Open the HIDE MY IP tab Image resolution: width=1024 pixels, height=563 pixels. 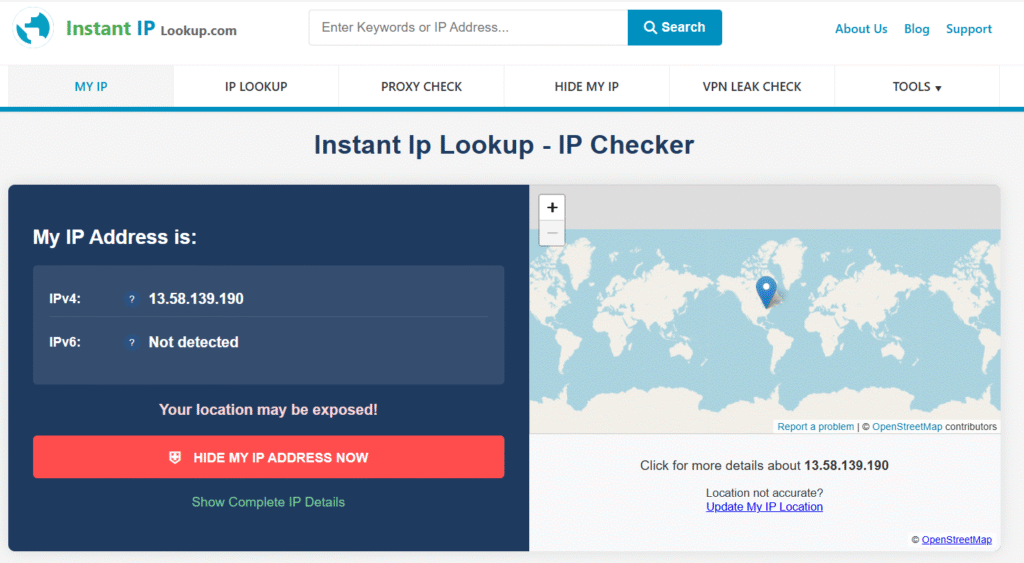click(x=586, y=87)
